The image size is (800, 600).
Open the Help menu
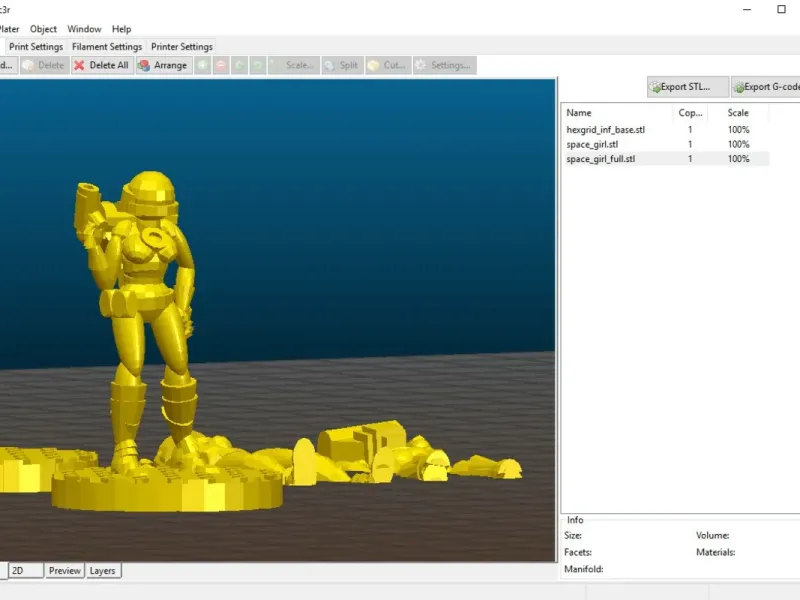click(121, 29)
